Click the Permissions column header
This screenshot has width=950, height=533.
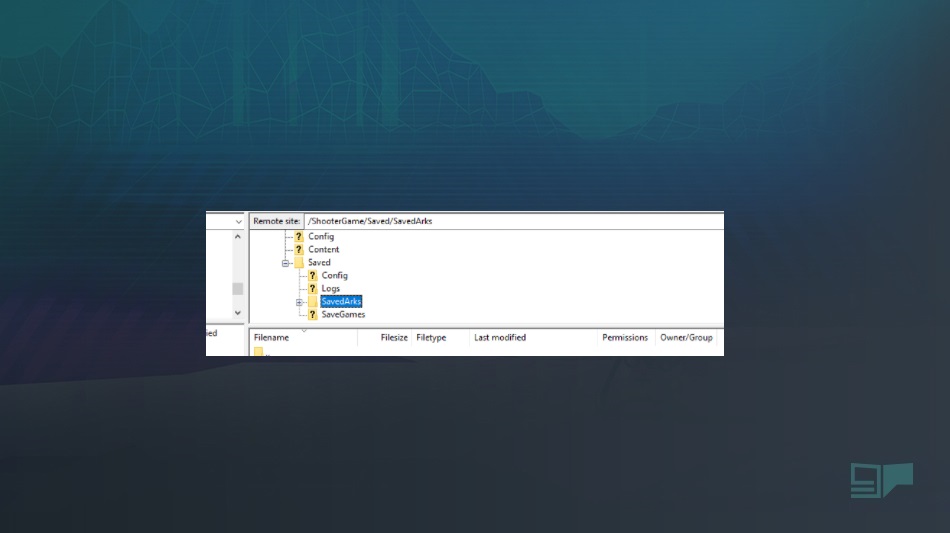(625, 338)
